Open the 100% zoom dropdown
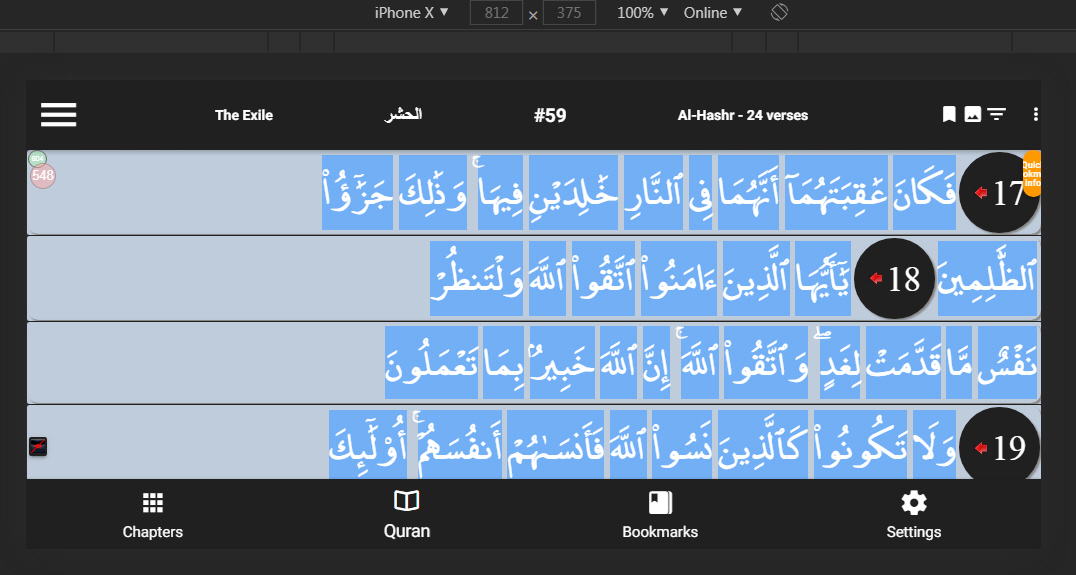Screen dimensions: 1076x575 pos(642,13)
